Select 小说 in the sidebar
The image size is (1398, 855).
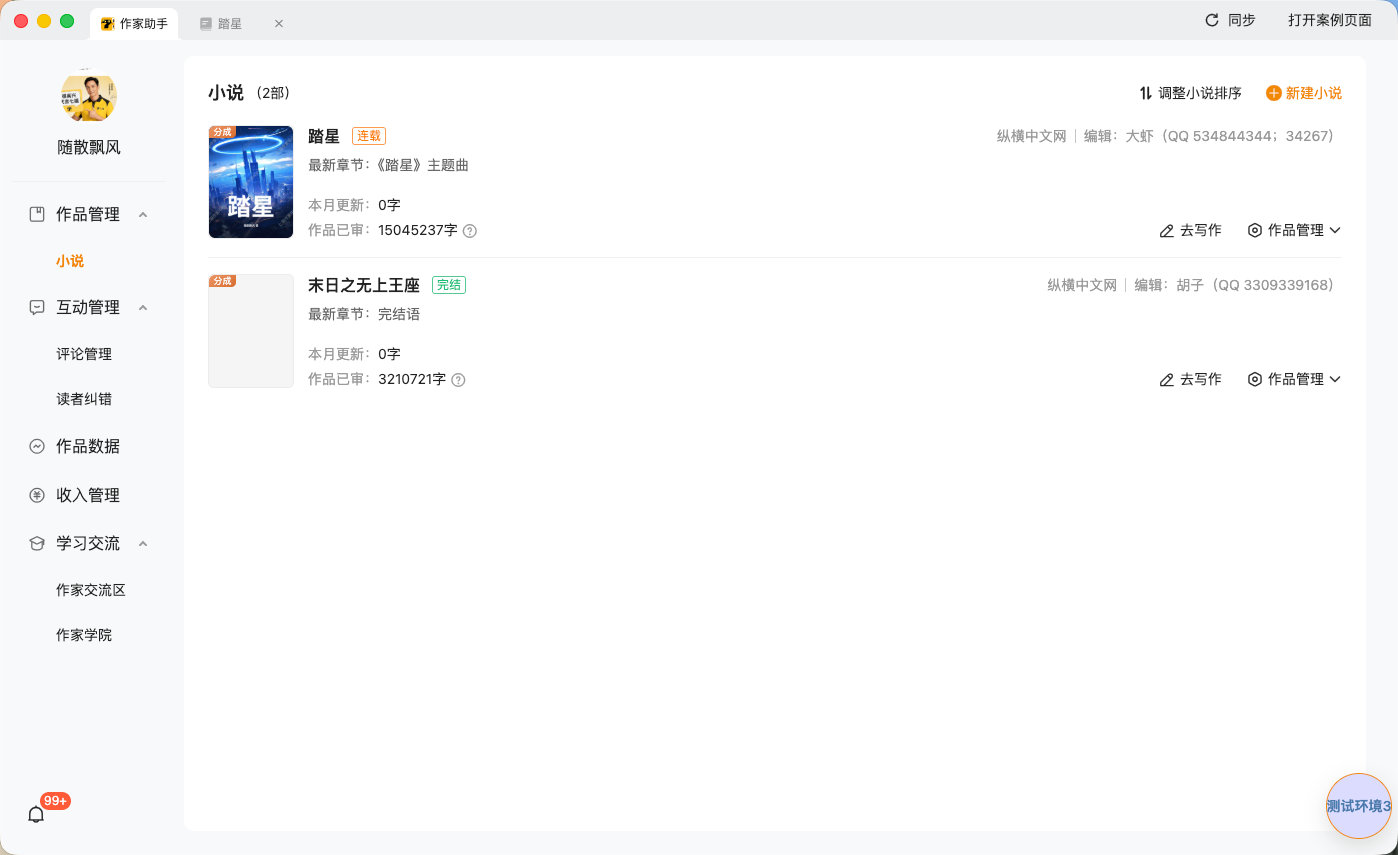[70, 261]
